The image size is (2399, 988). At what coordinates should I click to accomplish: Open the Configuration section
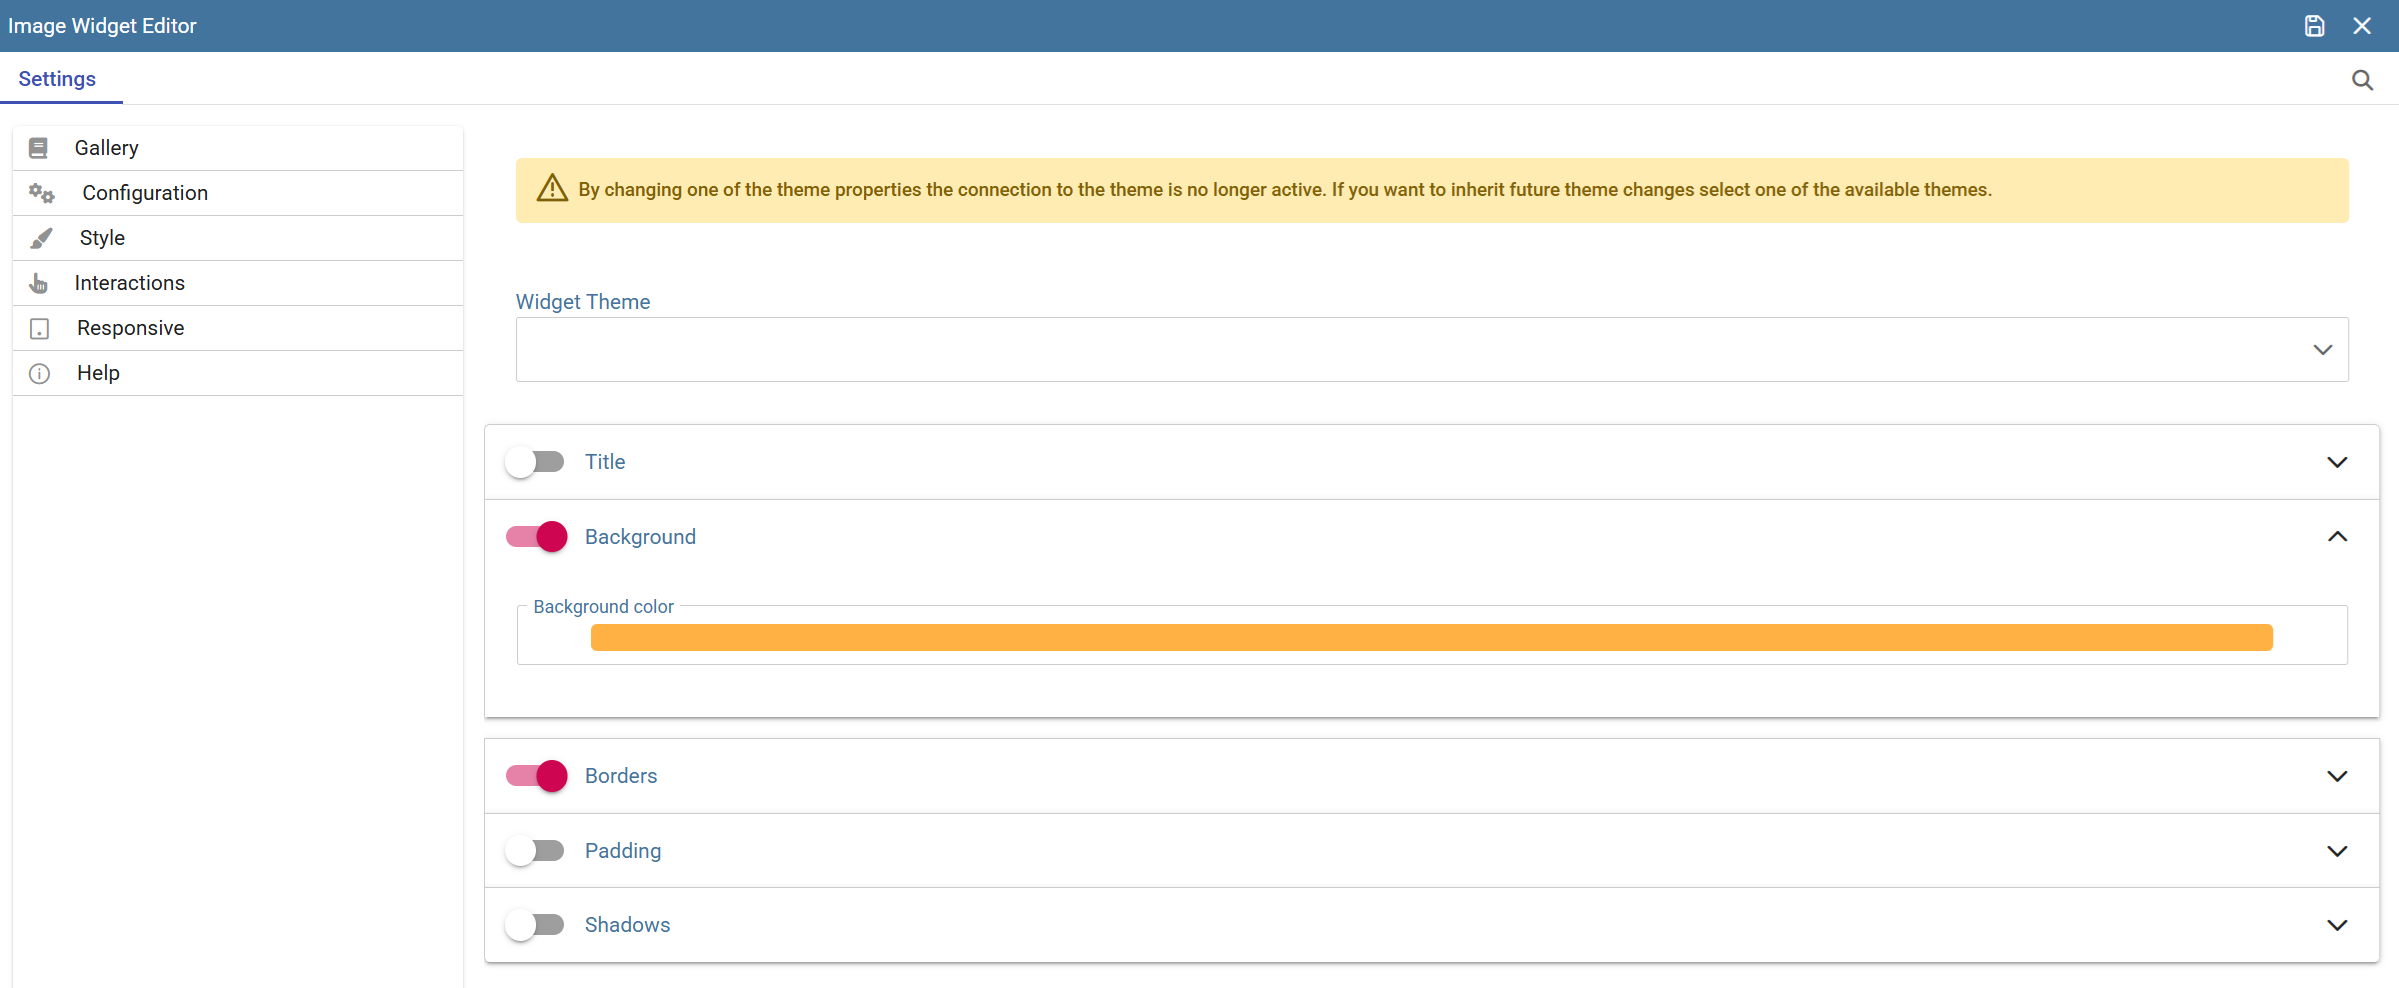point(238,193)
